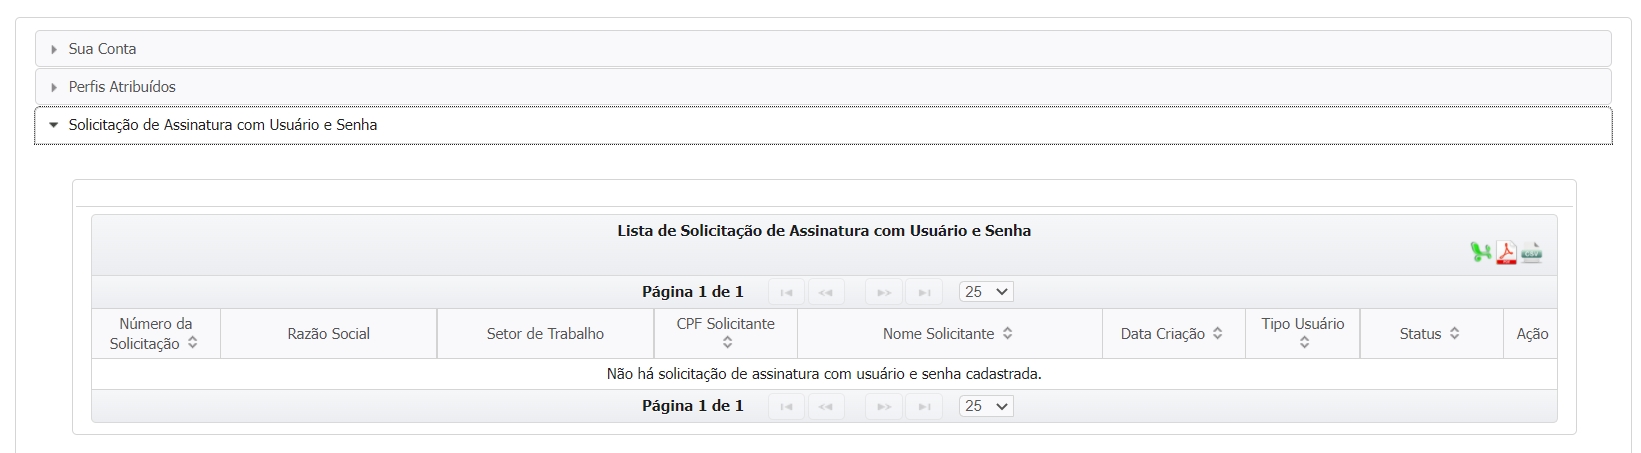Go to previous page in top paginator

tap(825, 292)
